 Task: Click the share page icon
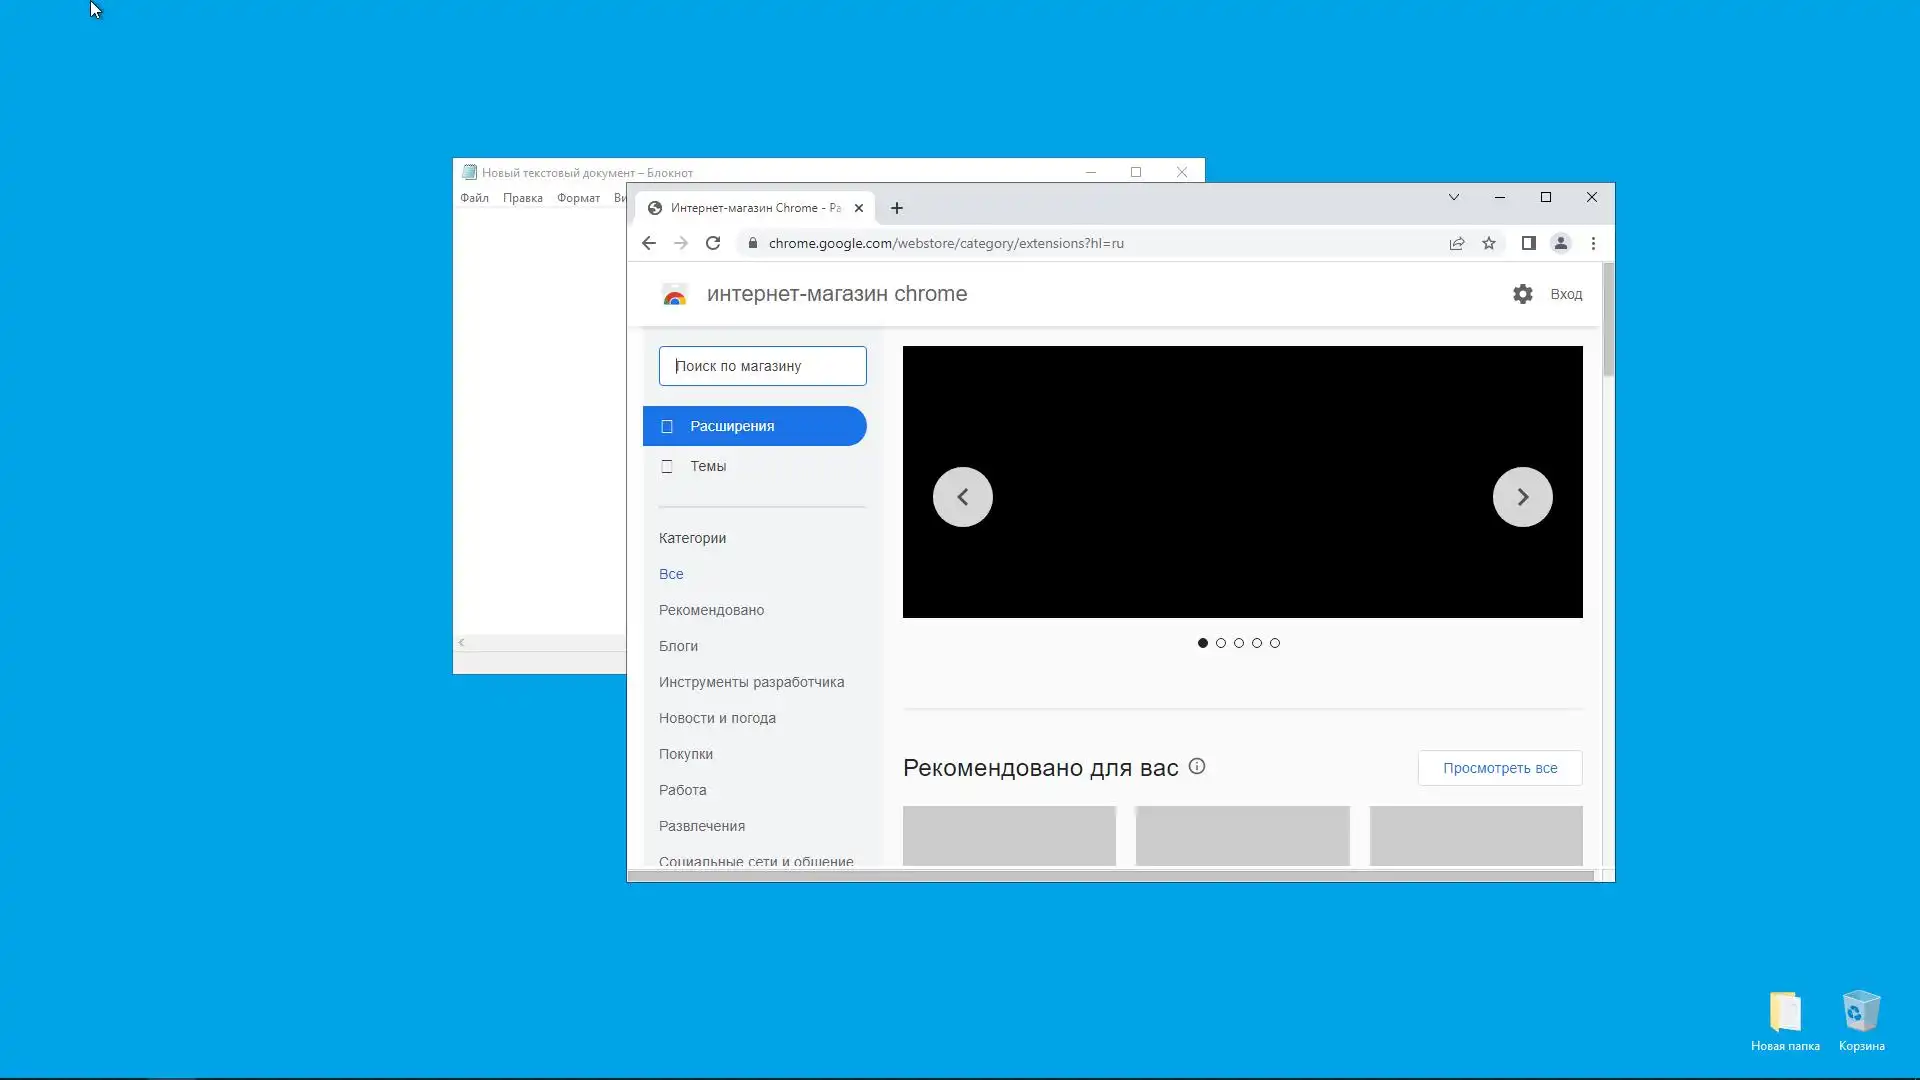1457,243
